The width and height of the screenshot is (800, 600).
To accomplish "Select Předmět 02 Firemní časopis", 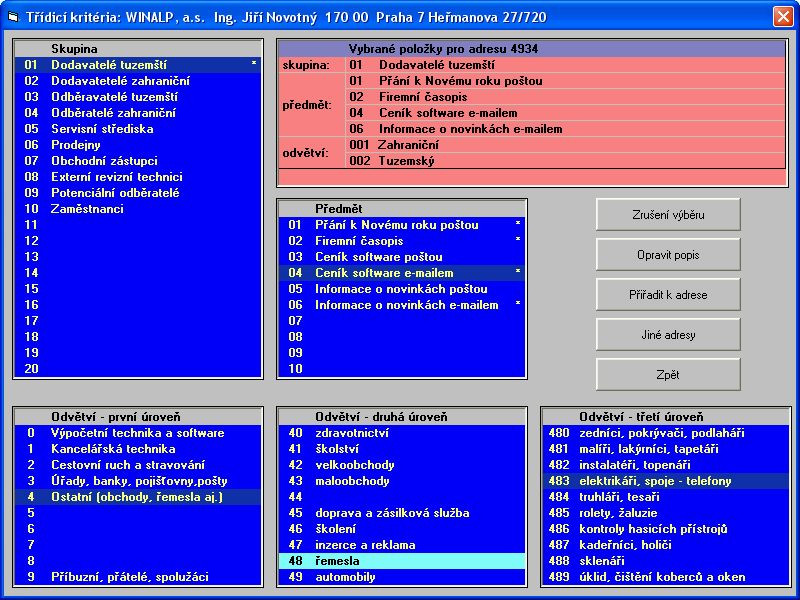I will click(x=402, y=241).
